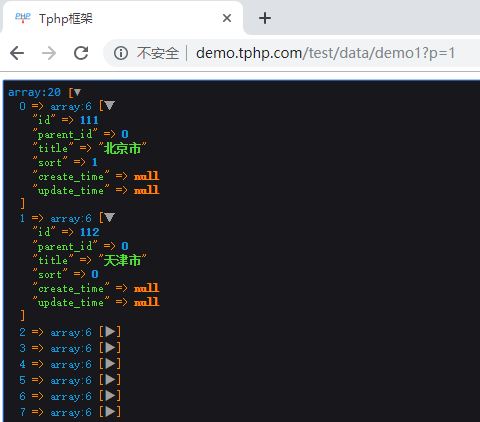The image size is (480, 422).
Task: Expand array item 3
Action: tap(110, 348)
